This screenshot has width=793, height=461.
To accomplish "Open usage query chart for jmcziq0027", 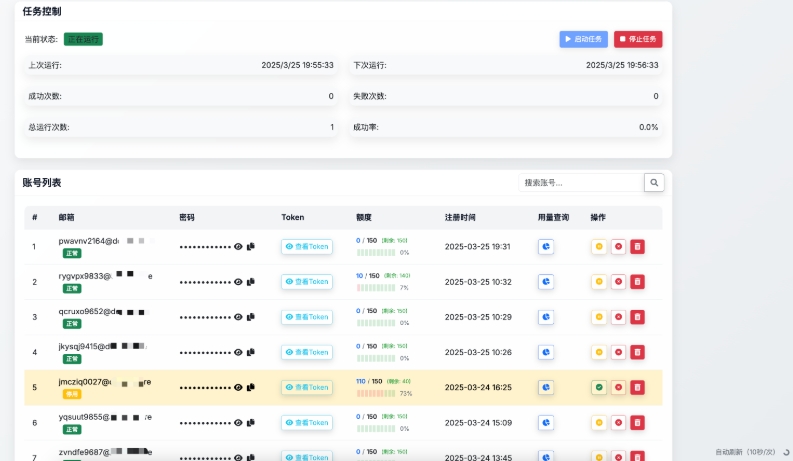I will 546,387.
